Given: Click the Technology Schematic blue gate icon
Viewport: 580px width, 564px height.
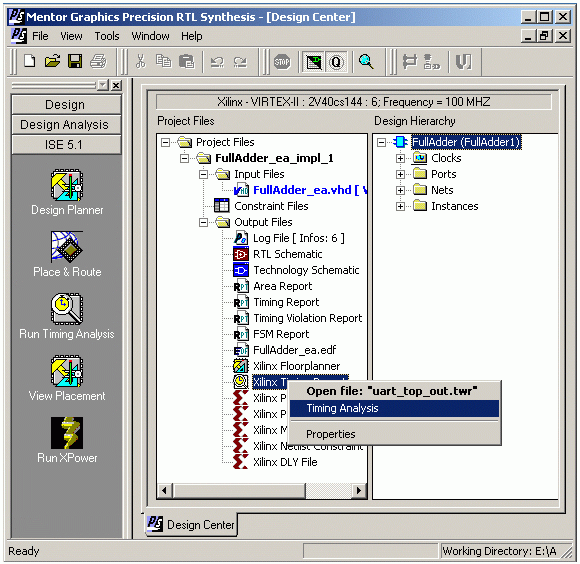Looking at the screenshot, I should [241, 270].
